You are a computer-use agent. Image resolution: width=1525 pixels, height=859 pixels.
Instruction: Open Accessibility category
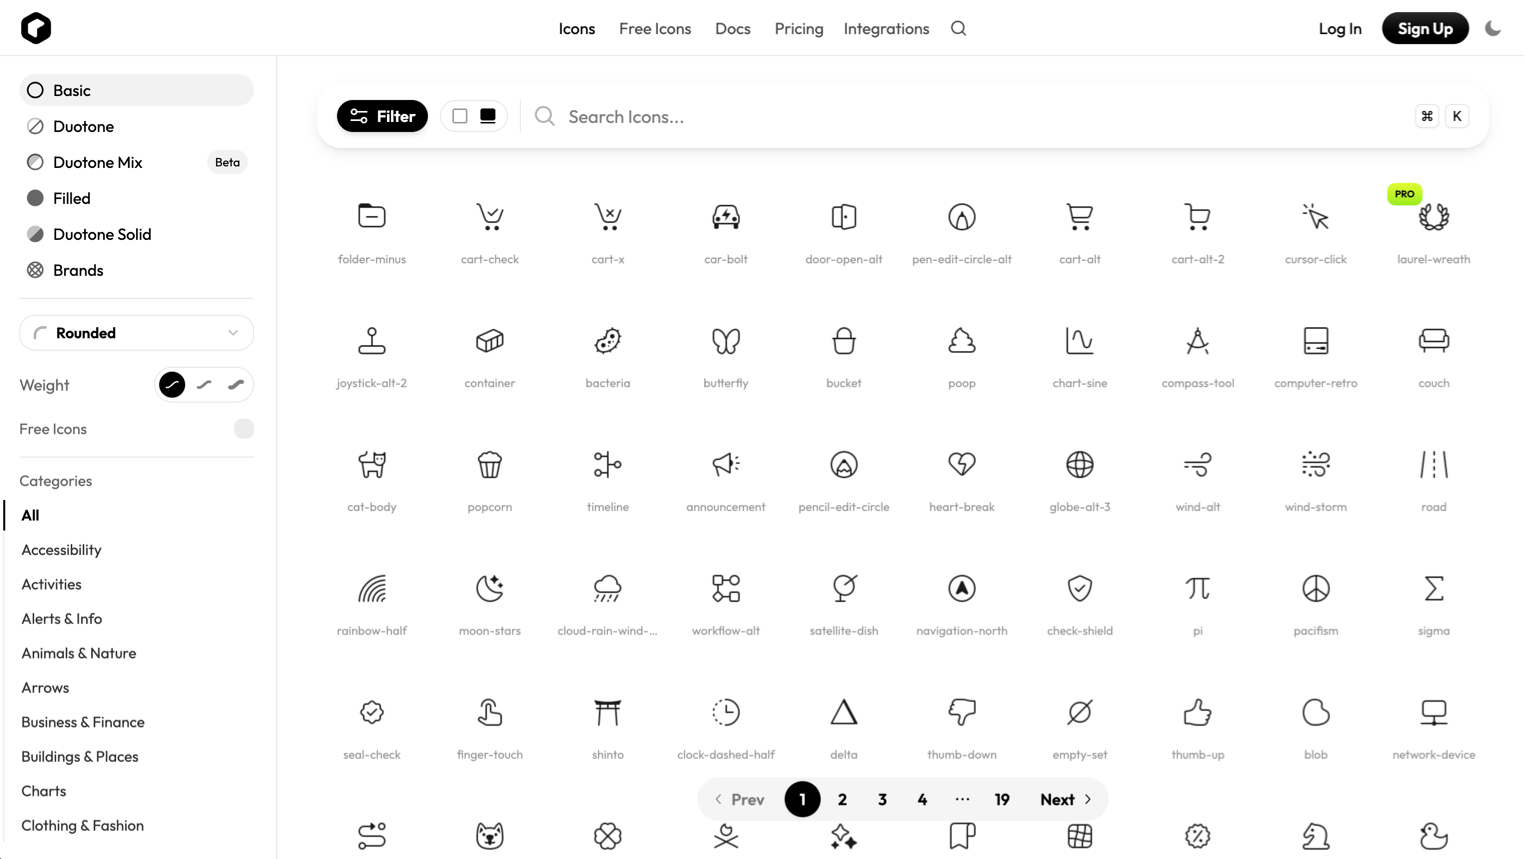point(61,550)
